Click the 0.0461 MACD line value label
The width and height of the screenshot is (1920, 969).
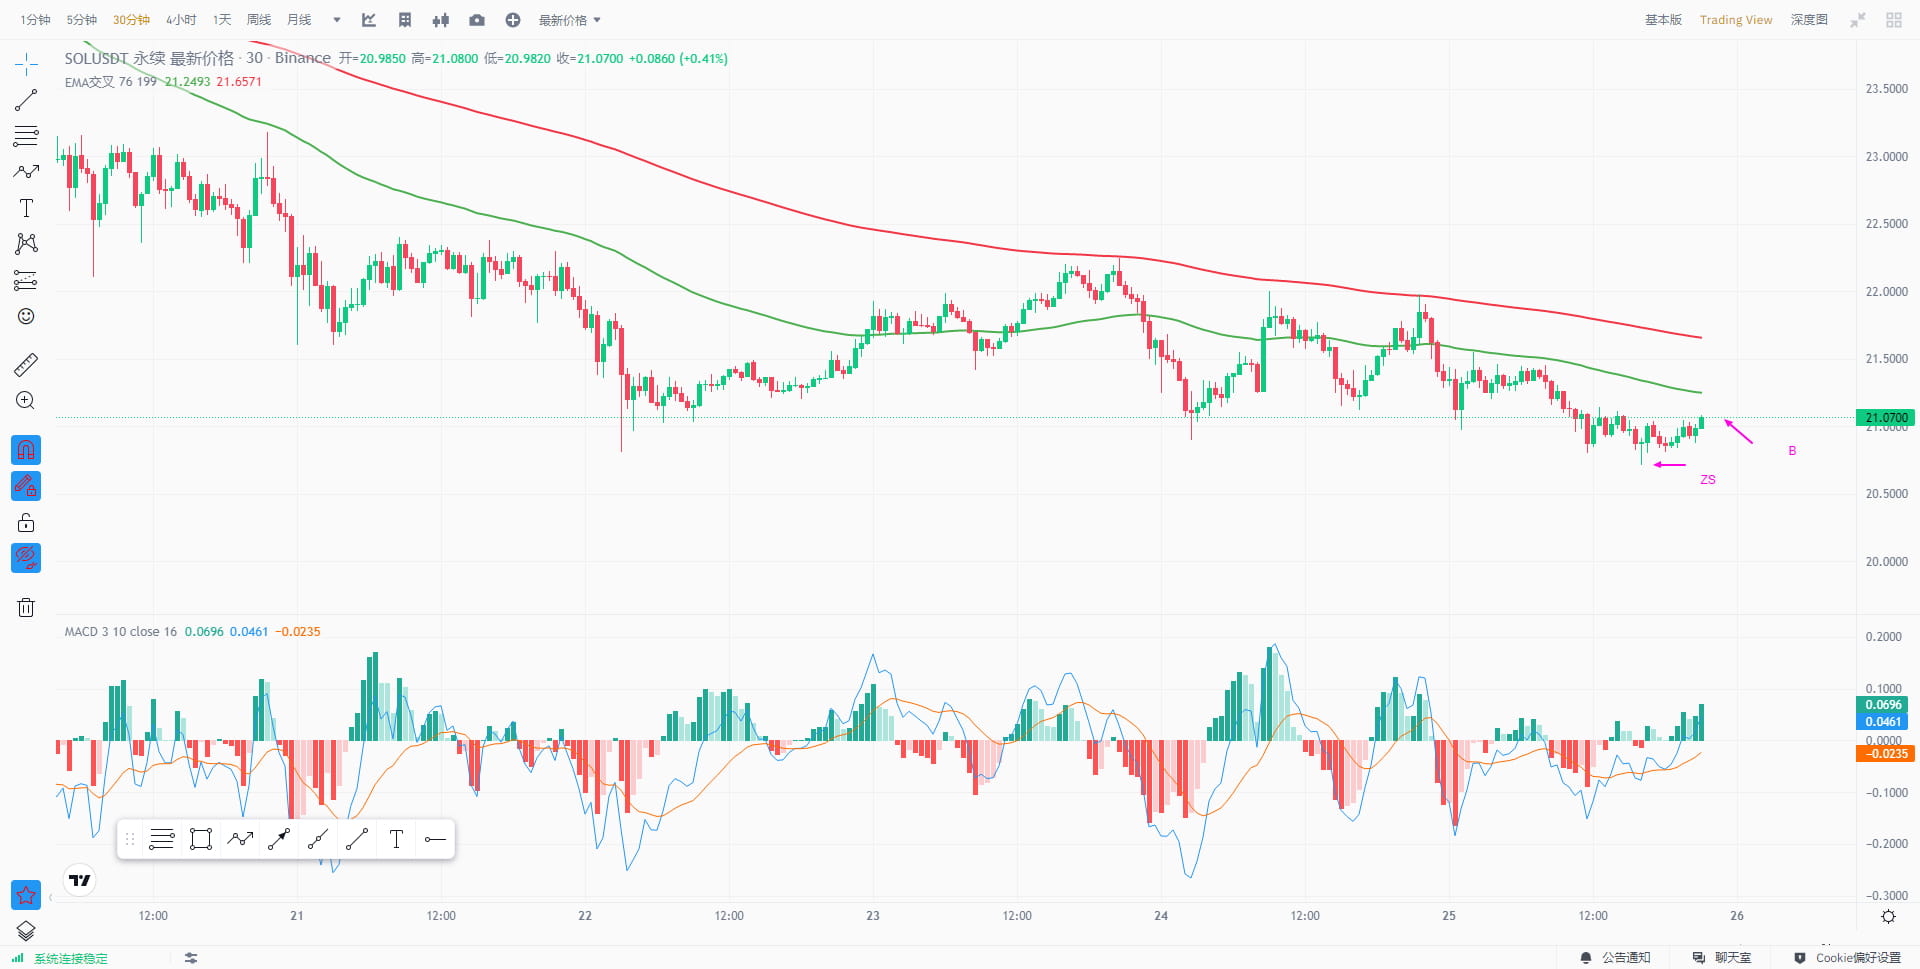tap(1883, 722)
